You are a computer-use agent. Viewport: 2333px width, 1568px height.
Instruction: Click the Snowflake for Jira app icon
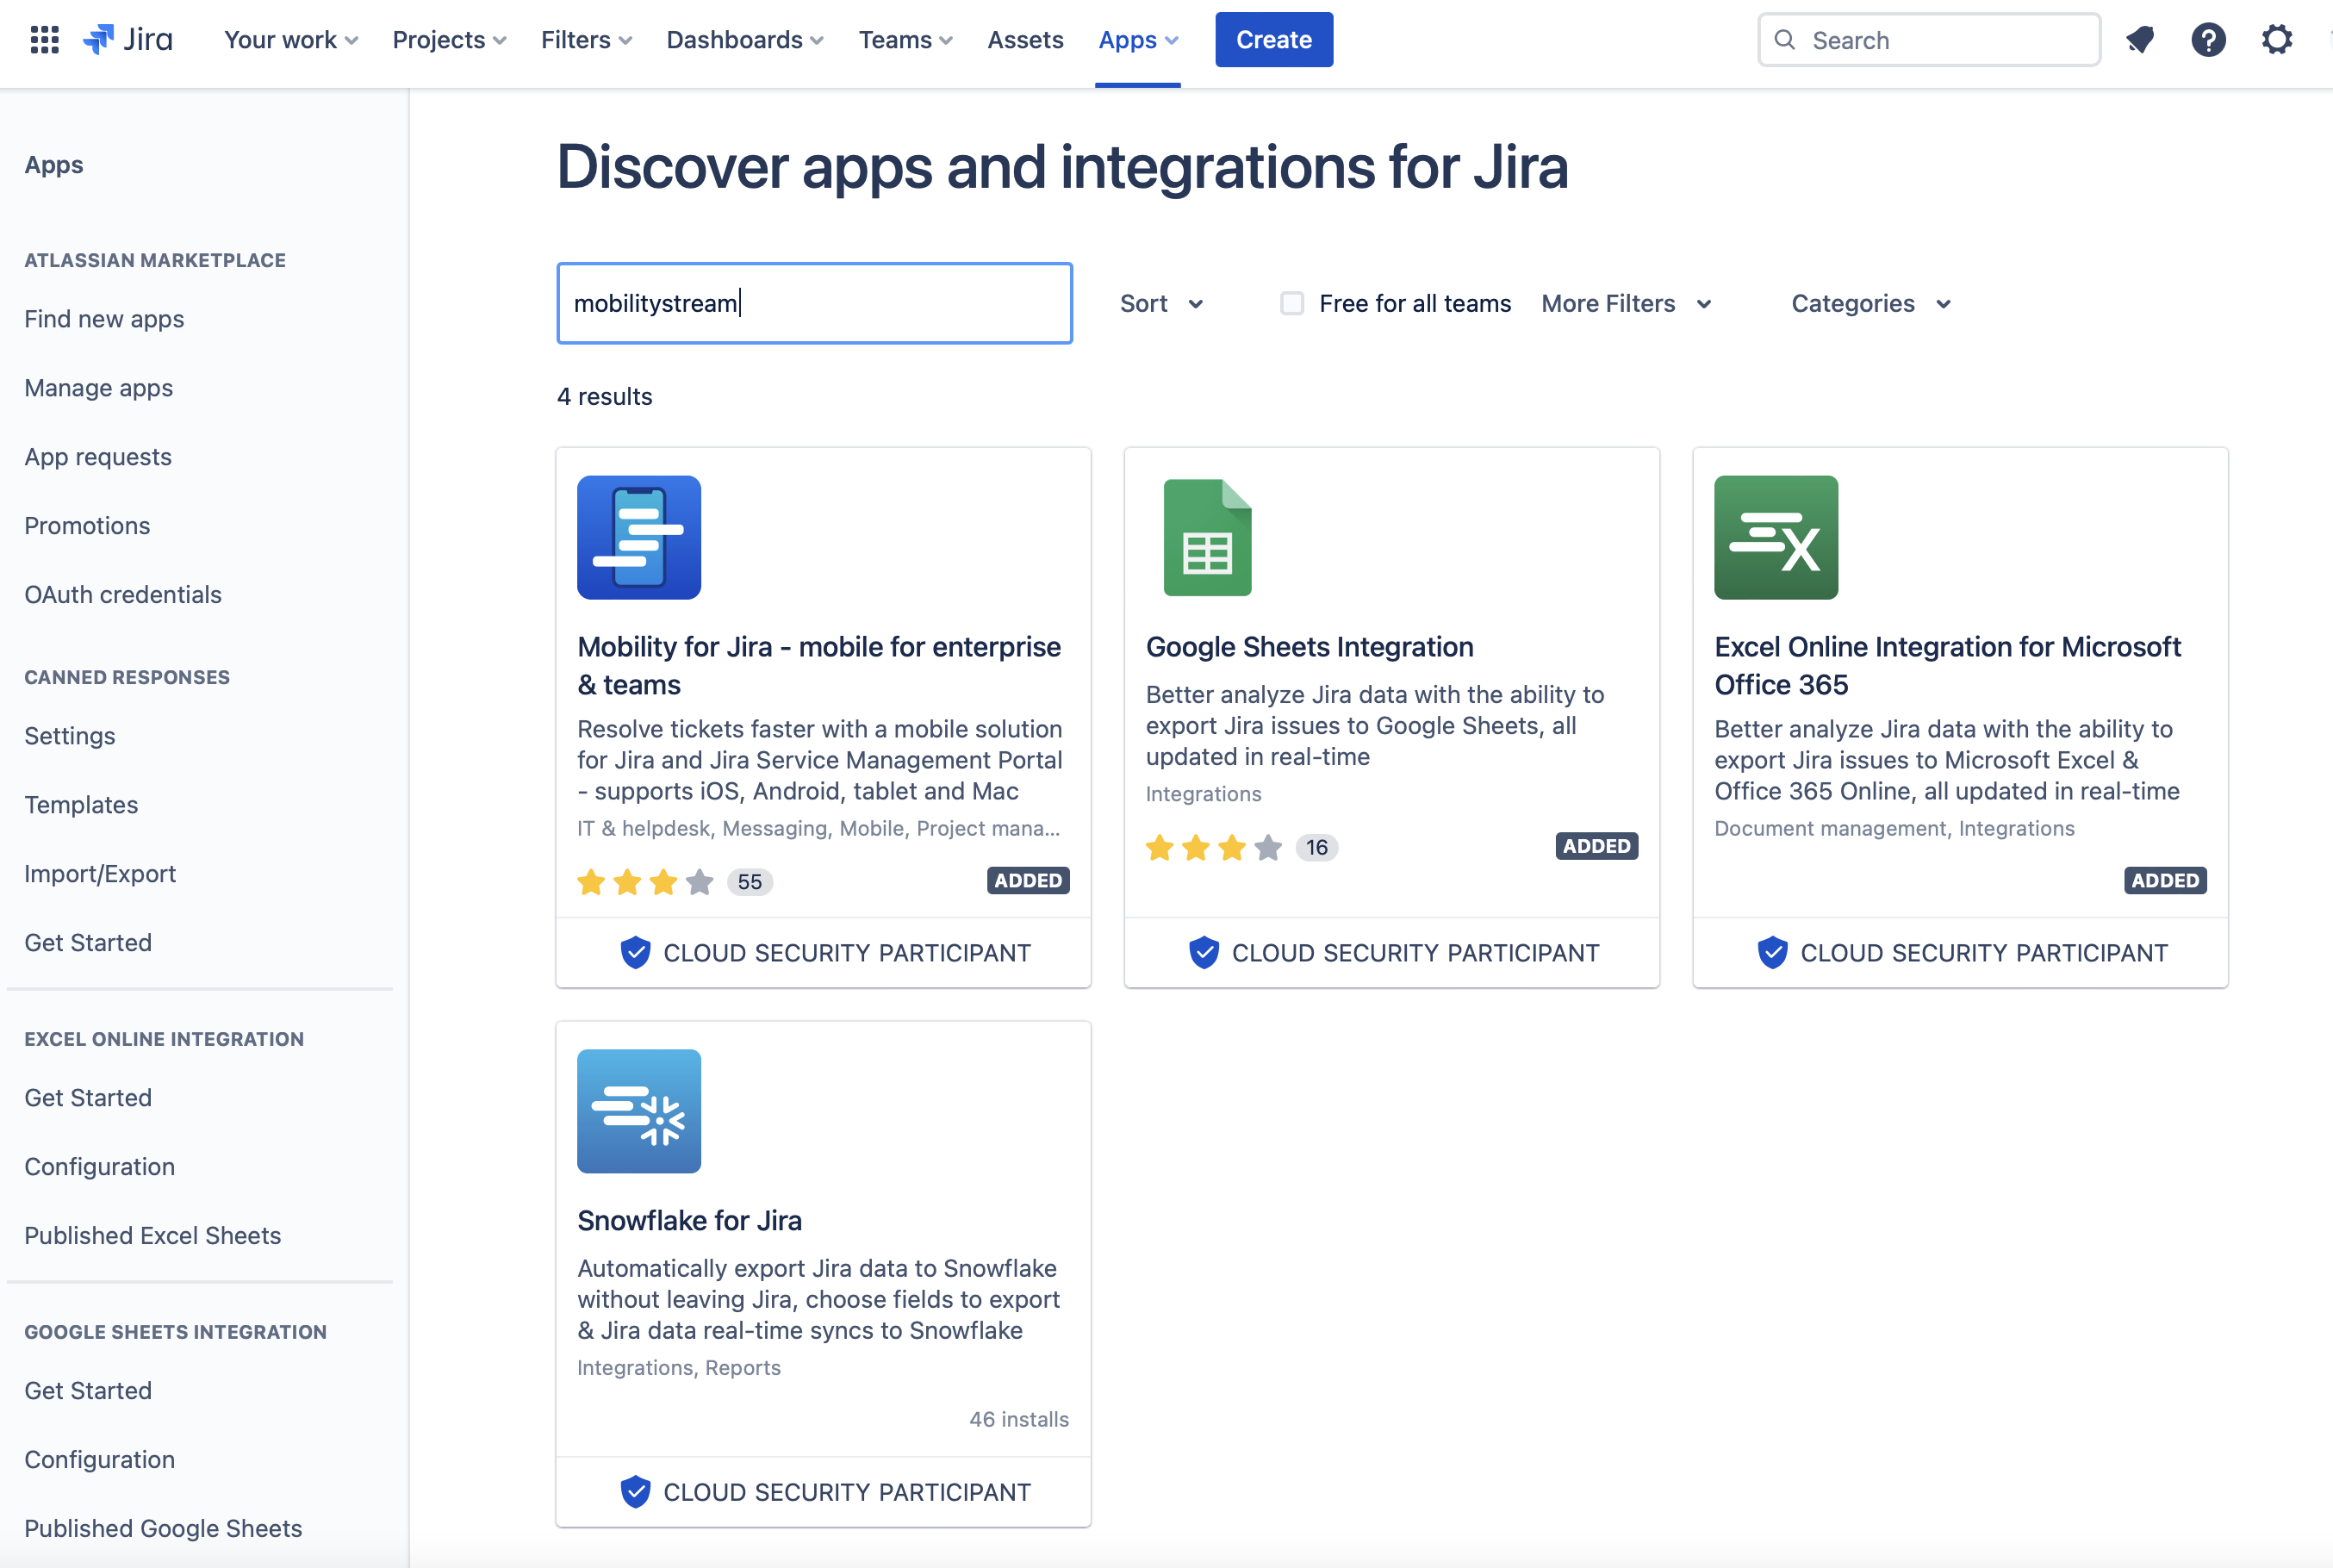639,1111
